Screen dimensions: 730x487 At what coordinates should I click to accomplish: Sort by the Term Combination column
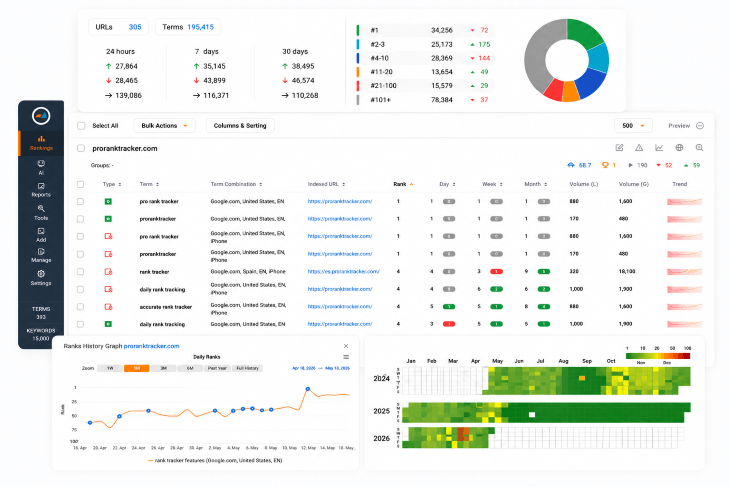tap(236, 184)
